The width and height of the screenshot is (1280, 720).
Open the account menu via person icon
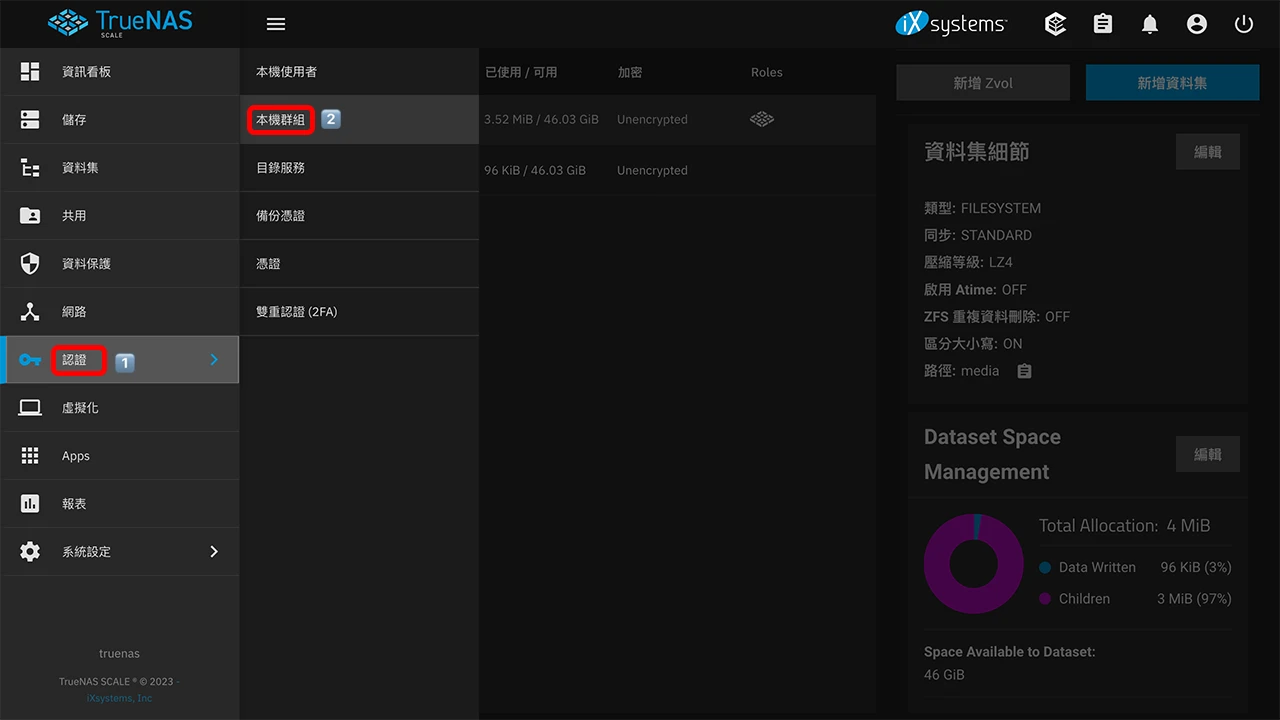[1197, 24]
